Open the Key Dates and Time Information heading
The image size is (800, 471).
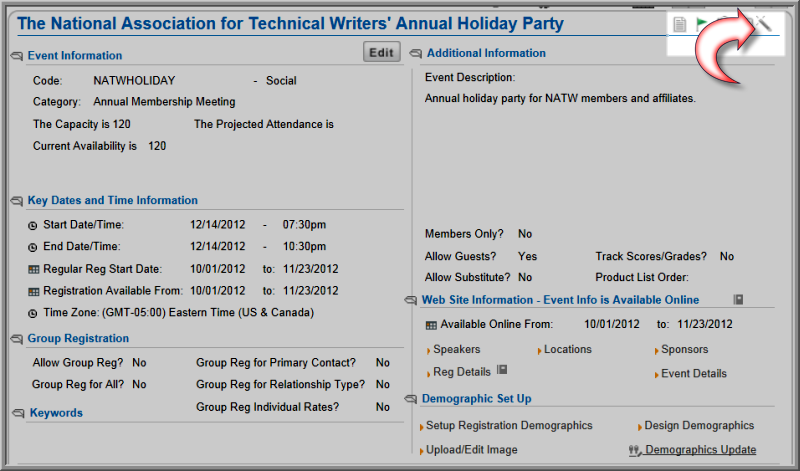(x=113, y=200)
